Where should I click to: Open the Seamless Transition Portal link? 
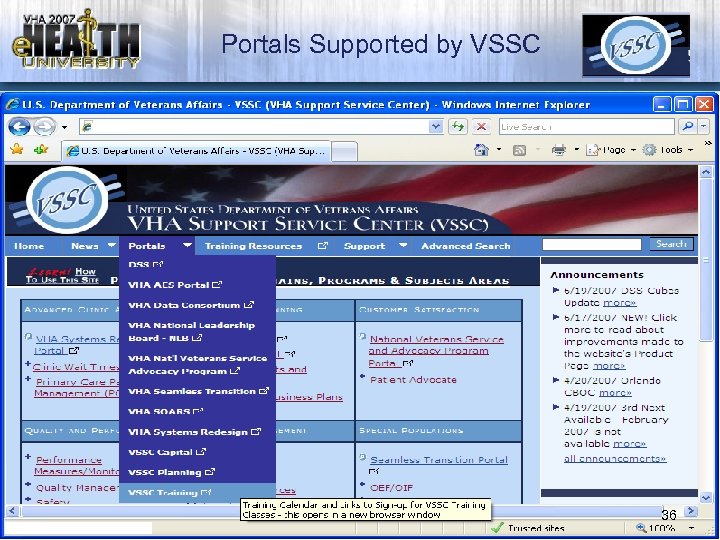pyautogui.click(x=439, y=460)
